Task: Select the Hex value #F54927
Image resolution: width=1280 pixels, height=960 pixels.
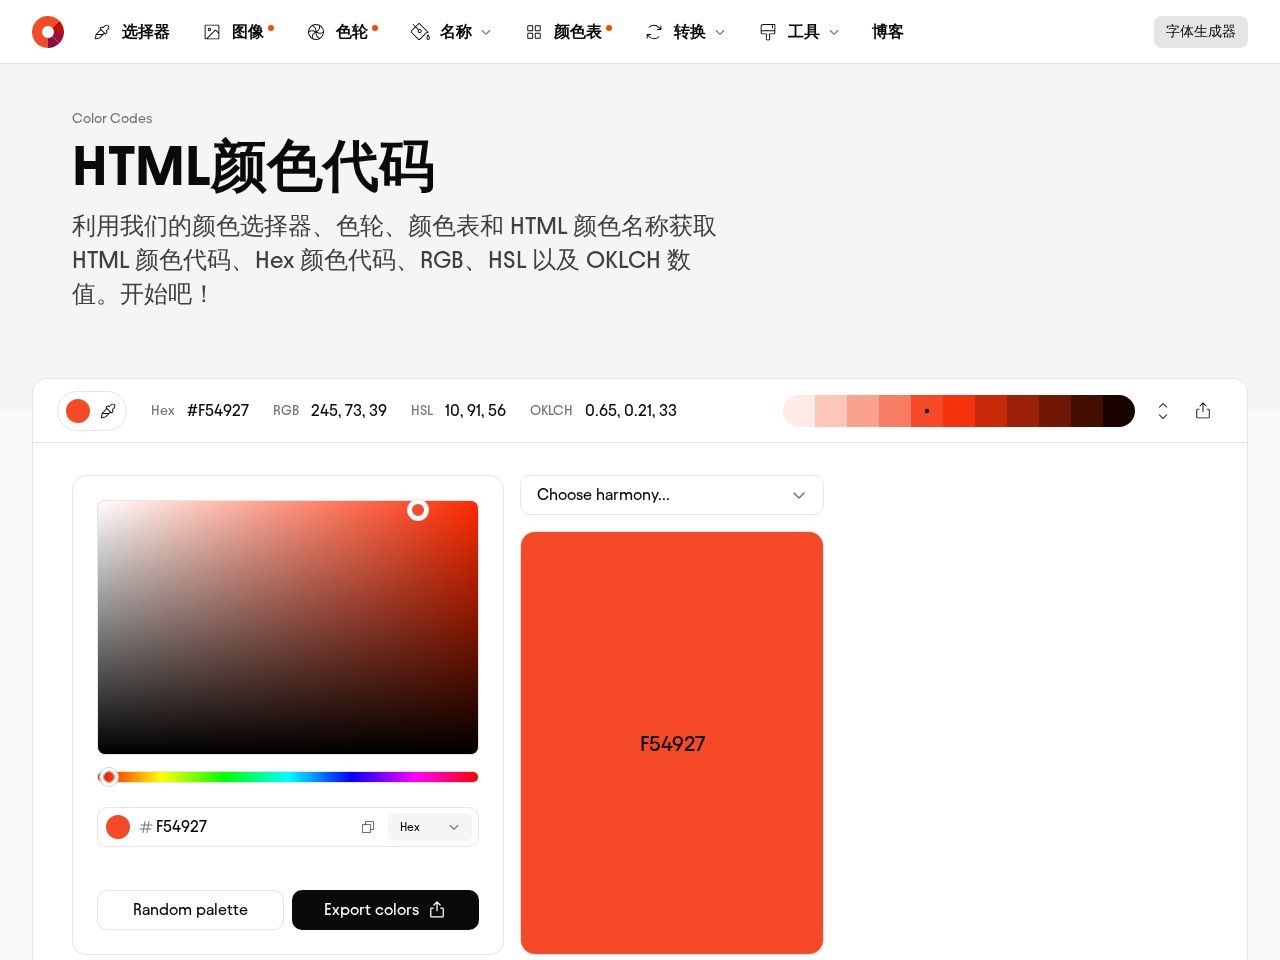Action: point(218,411)
